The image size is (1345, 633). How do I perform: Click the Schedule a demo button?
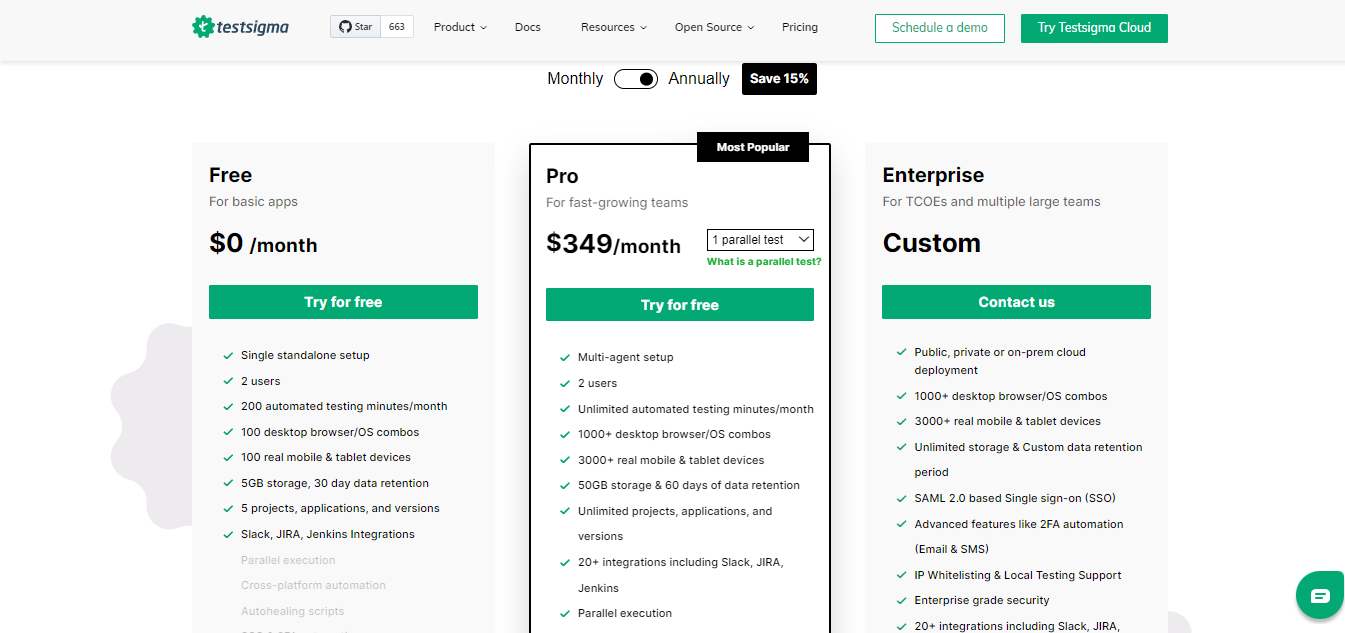point(939,28)
